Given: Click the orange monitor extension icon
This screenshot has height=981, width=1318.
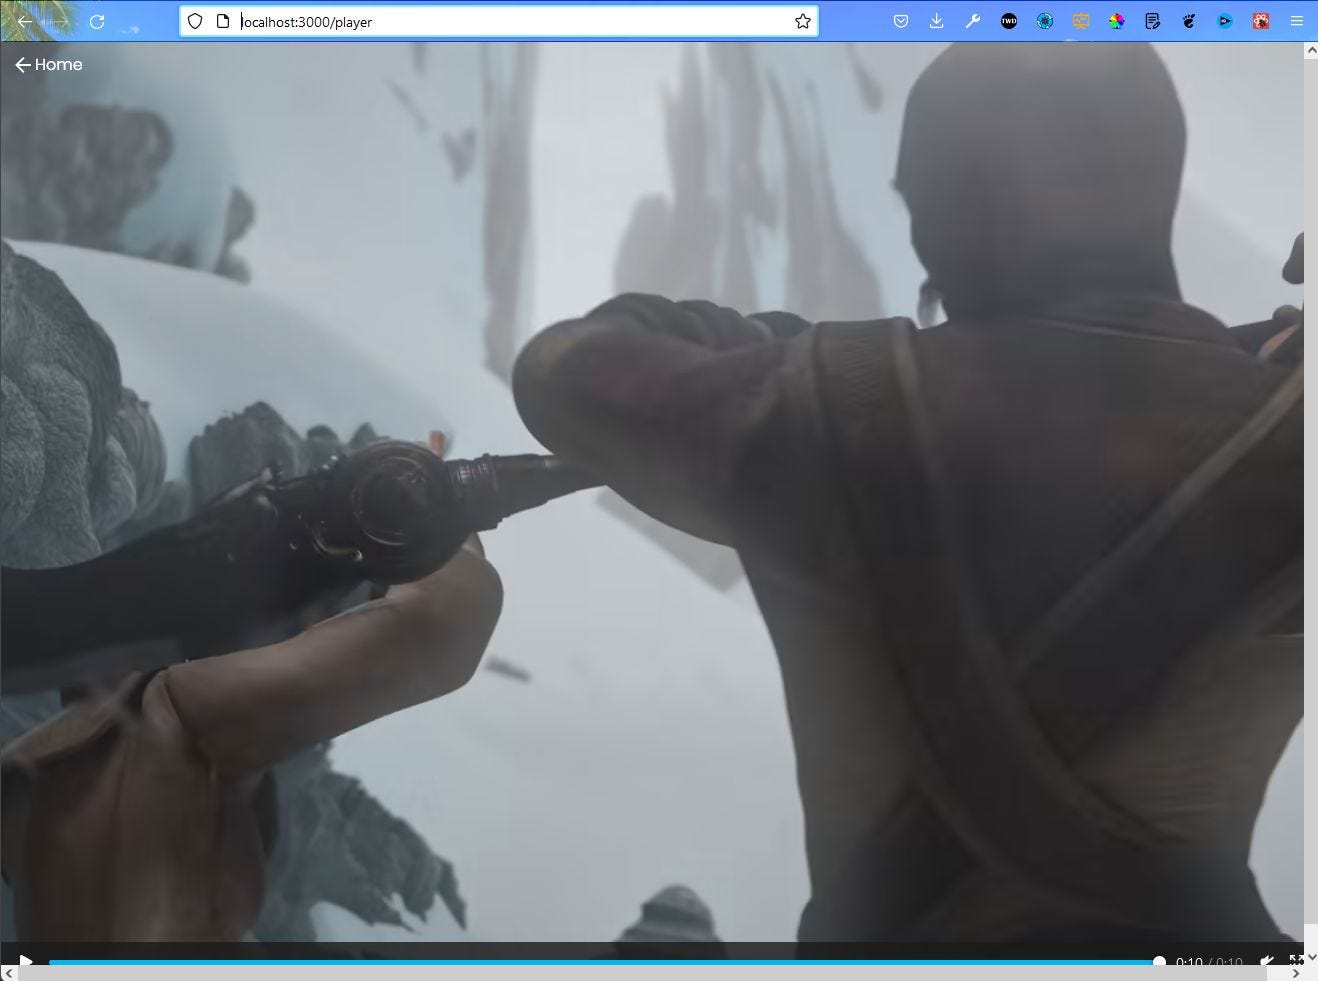Looking at the screenshot, I should 1081,21.
